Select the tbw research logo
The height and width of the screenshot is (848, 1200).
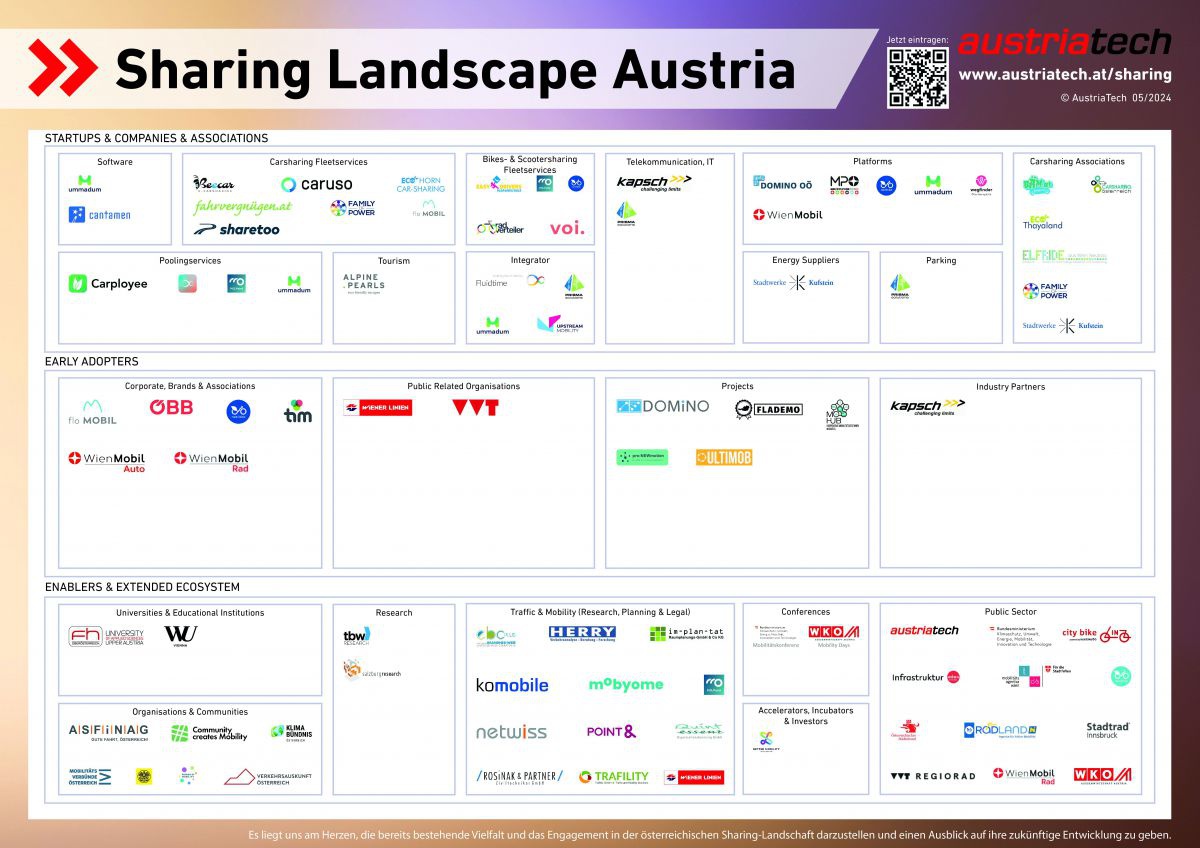point(357,635)
